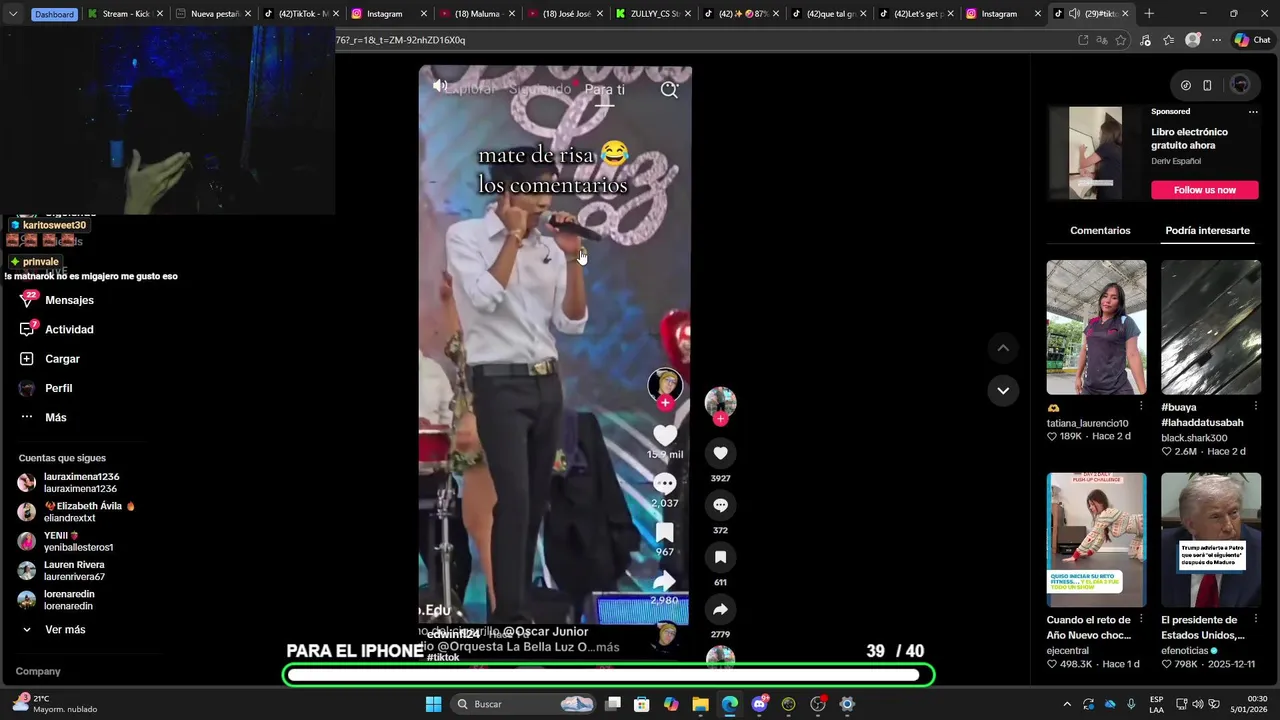The height and width of the screenshot is (720, 1280).
Task: Open three-dot menu on sponsored ad
Action: click(1253, 112)
